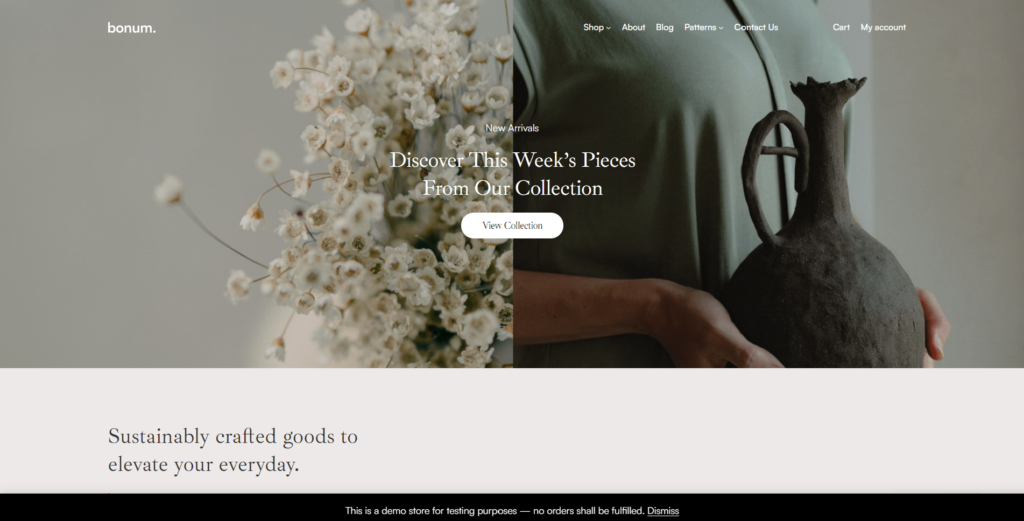Image resolution: width=1024 pixels, height=521 pixels.
Task: Expand the Shop menu chevron
Action: coord(609,28)
